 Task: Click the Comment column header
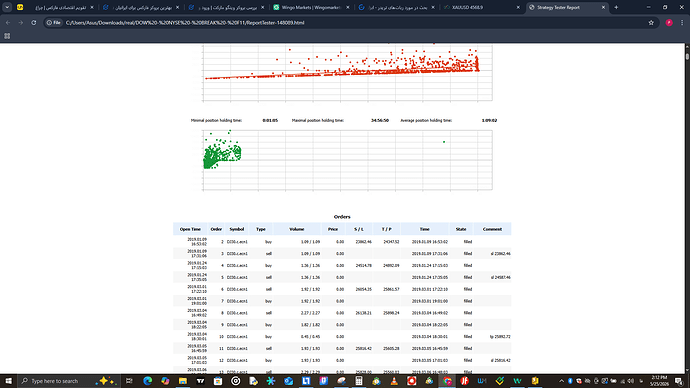click(492, 229)
